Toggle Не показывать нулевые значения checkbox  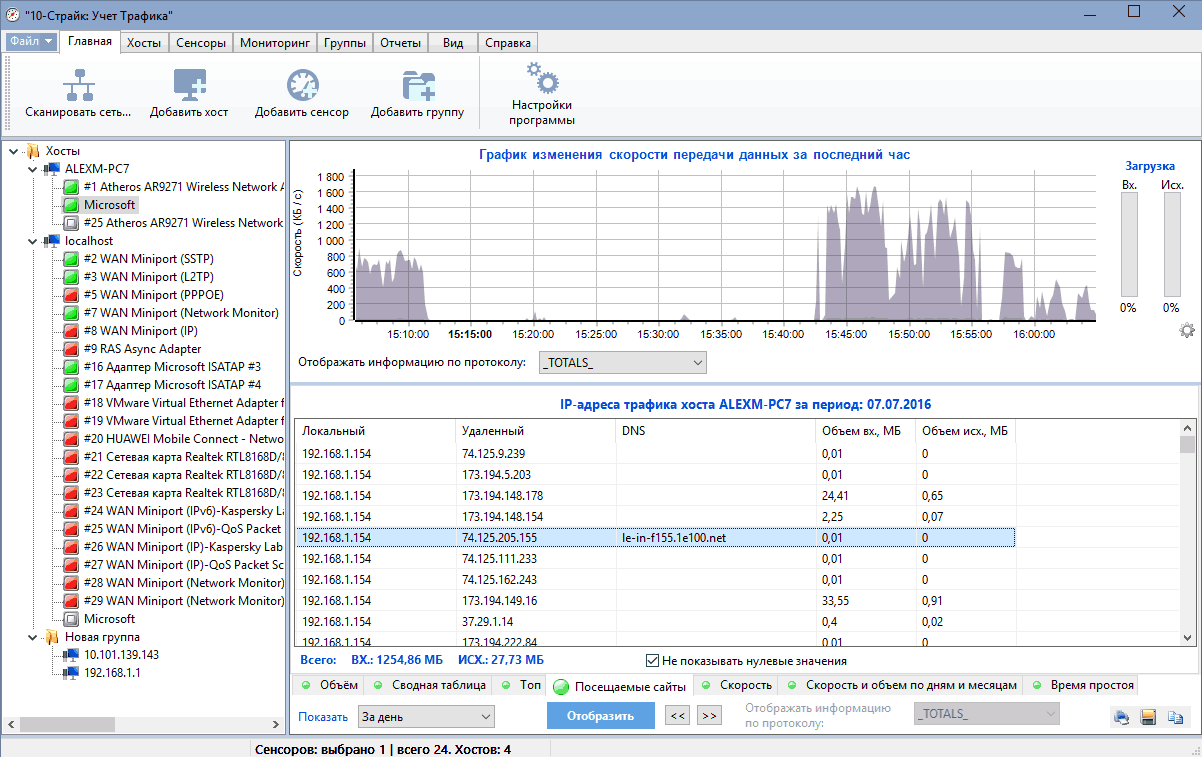coord(653,661)
